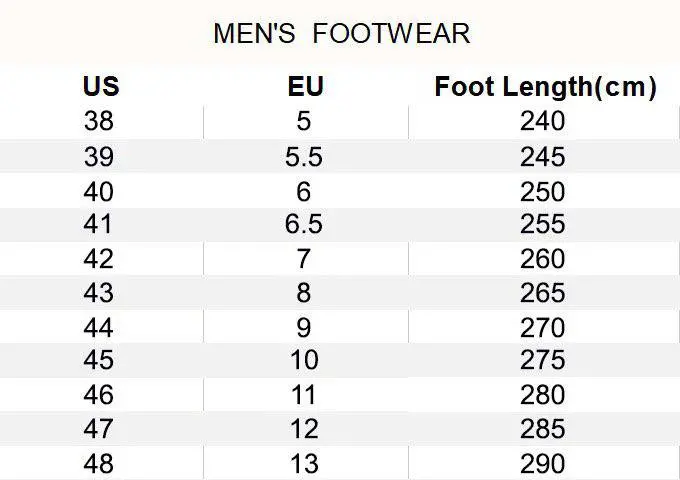Select EU size 6.5 cell
This screenshot has width=680, height=480.
304,224
